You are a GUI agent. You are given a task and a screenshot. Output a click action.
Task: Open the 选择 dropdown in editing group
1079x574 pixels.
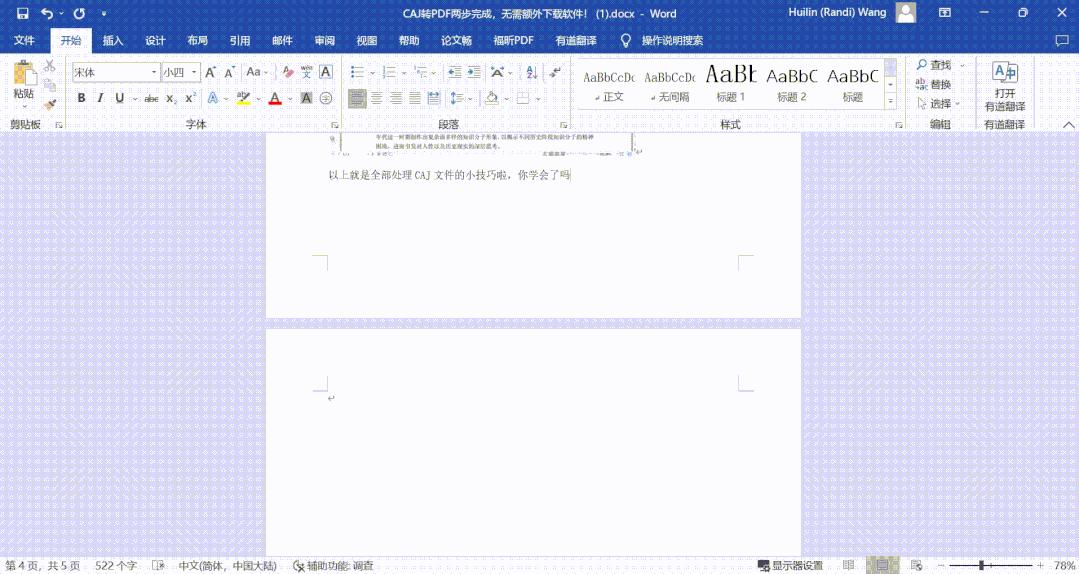pyautogui.click(x=939, y=103)
